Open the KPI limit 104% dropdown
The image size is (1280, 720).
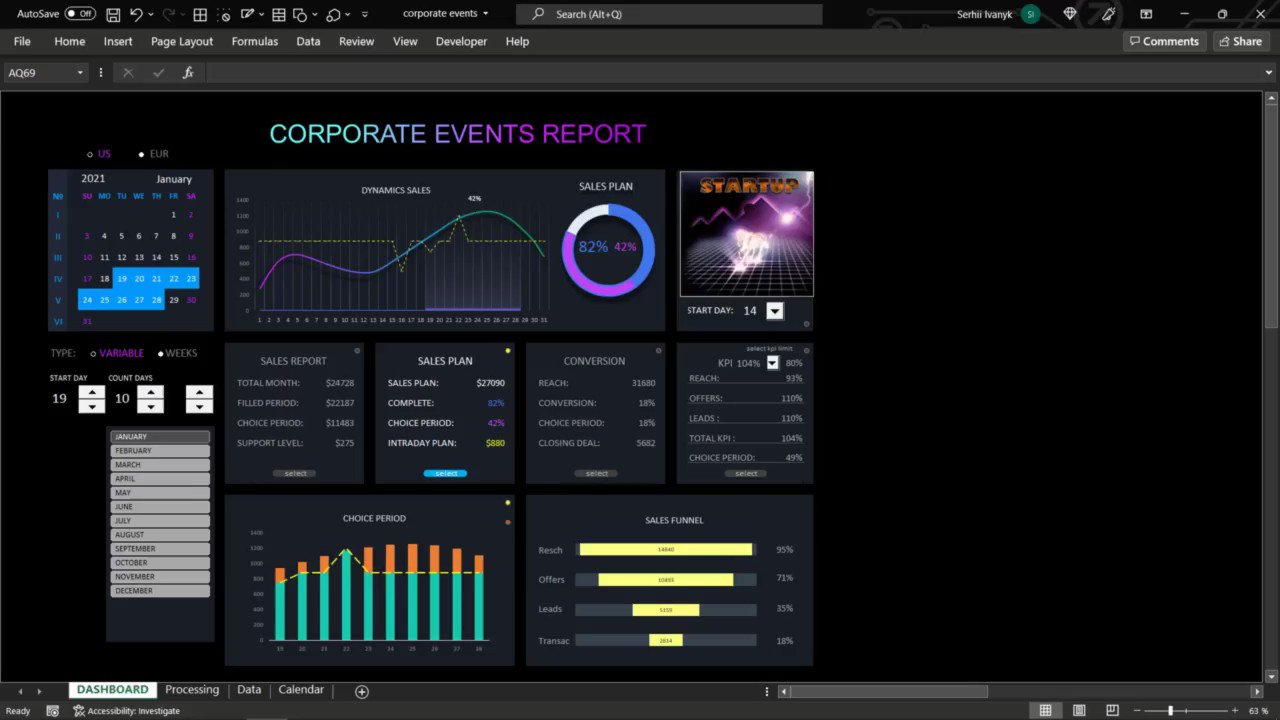click(772, 363)
